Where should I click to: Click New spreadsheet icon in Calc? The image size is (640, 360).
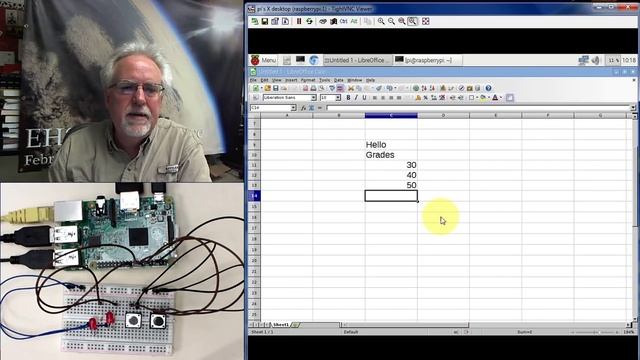(256, 88)
